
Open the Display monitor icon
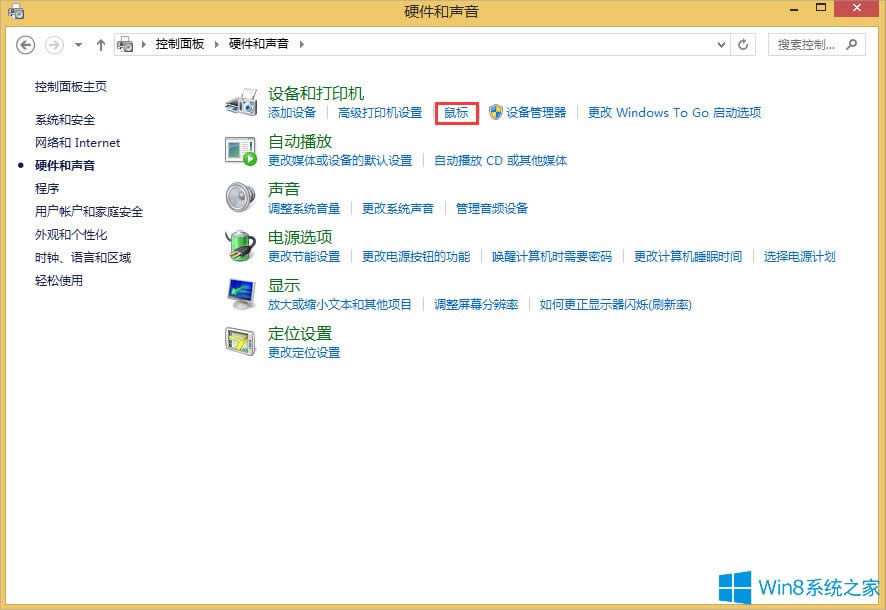241,293
